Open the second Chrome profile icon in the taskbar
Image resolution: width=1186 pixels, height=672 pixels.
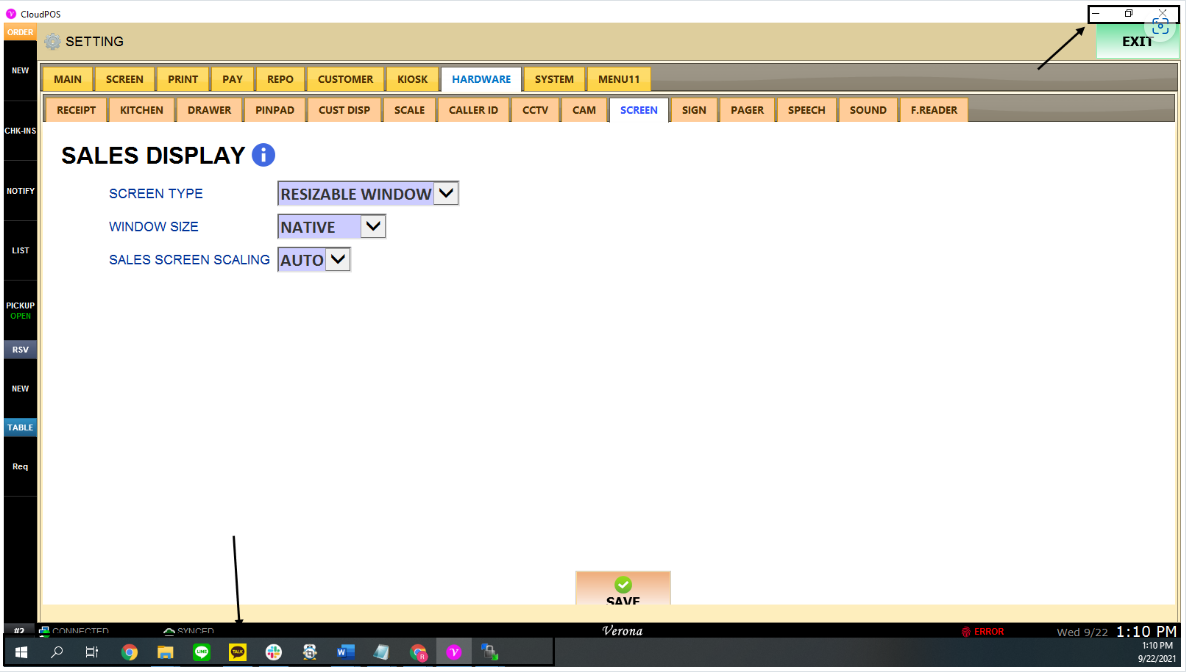point(418,652)
